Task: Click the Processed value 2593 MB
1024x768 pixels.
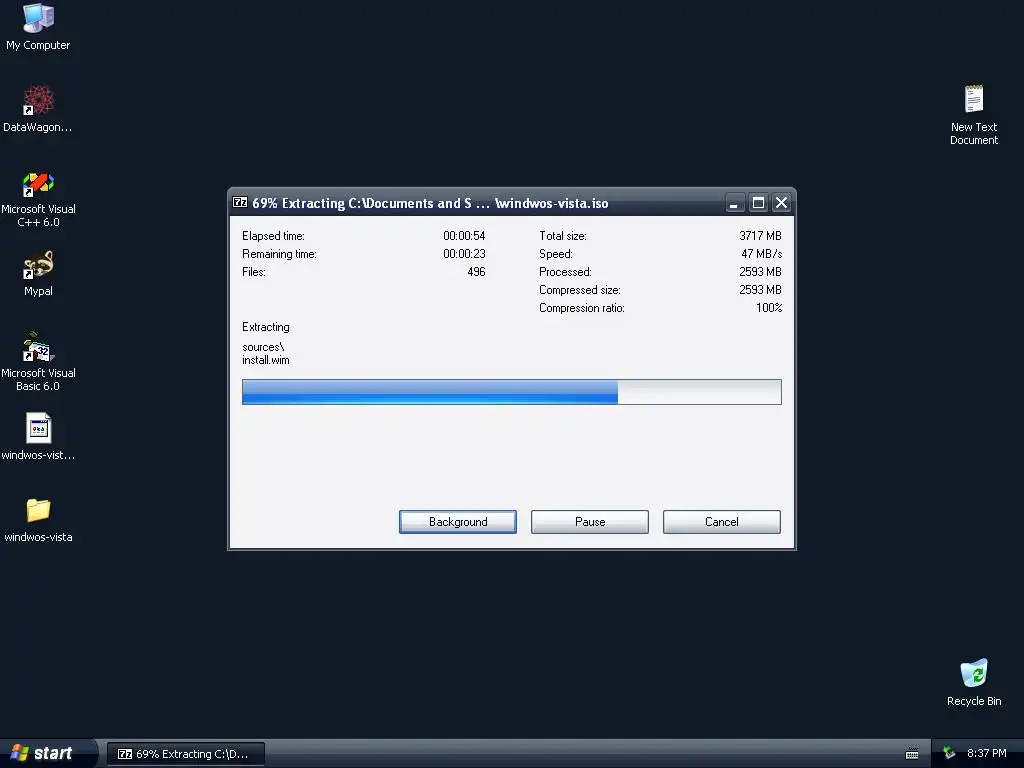Action: [760, 272]
